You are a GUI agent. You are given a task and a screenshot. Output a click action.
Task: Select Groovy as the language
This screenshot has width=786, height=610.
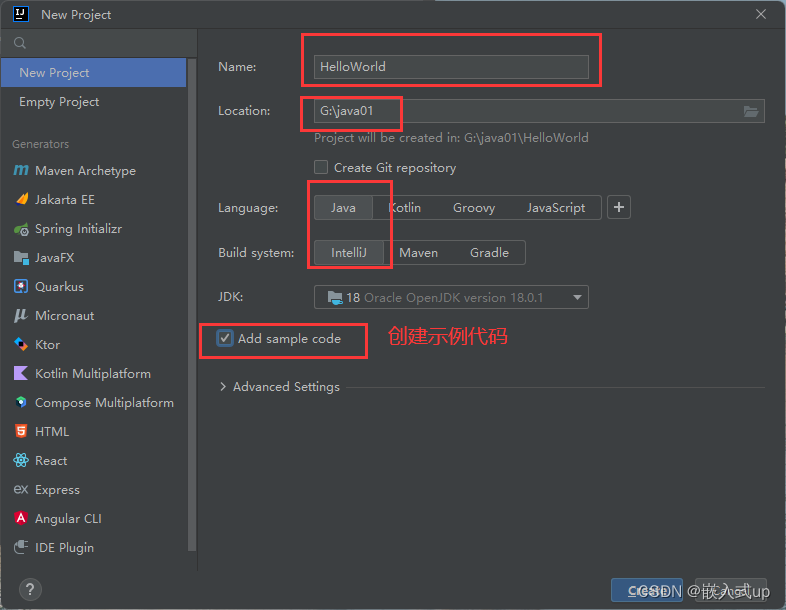474,208
